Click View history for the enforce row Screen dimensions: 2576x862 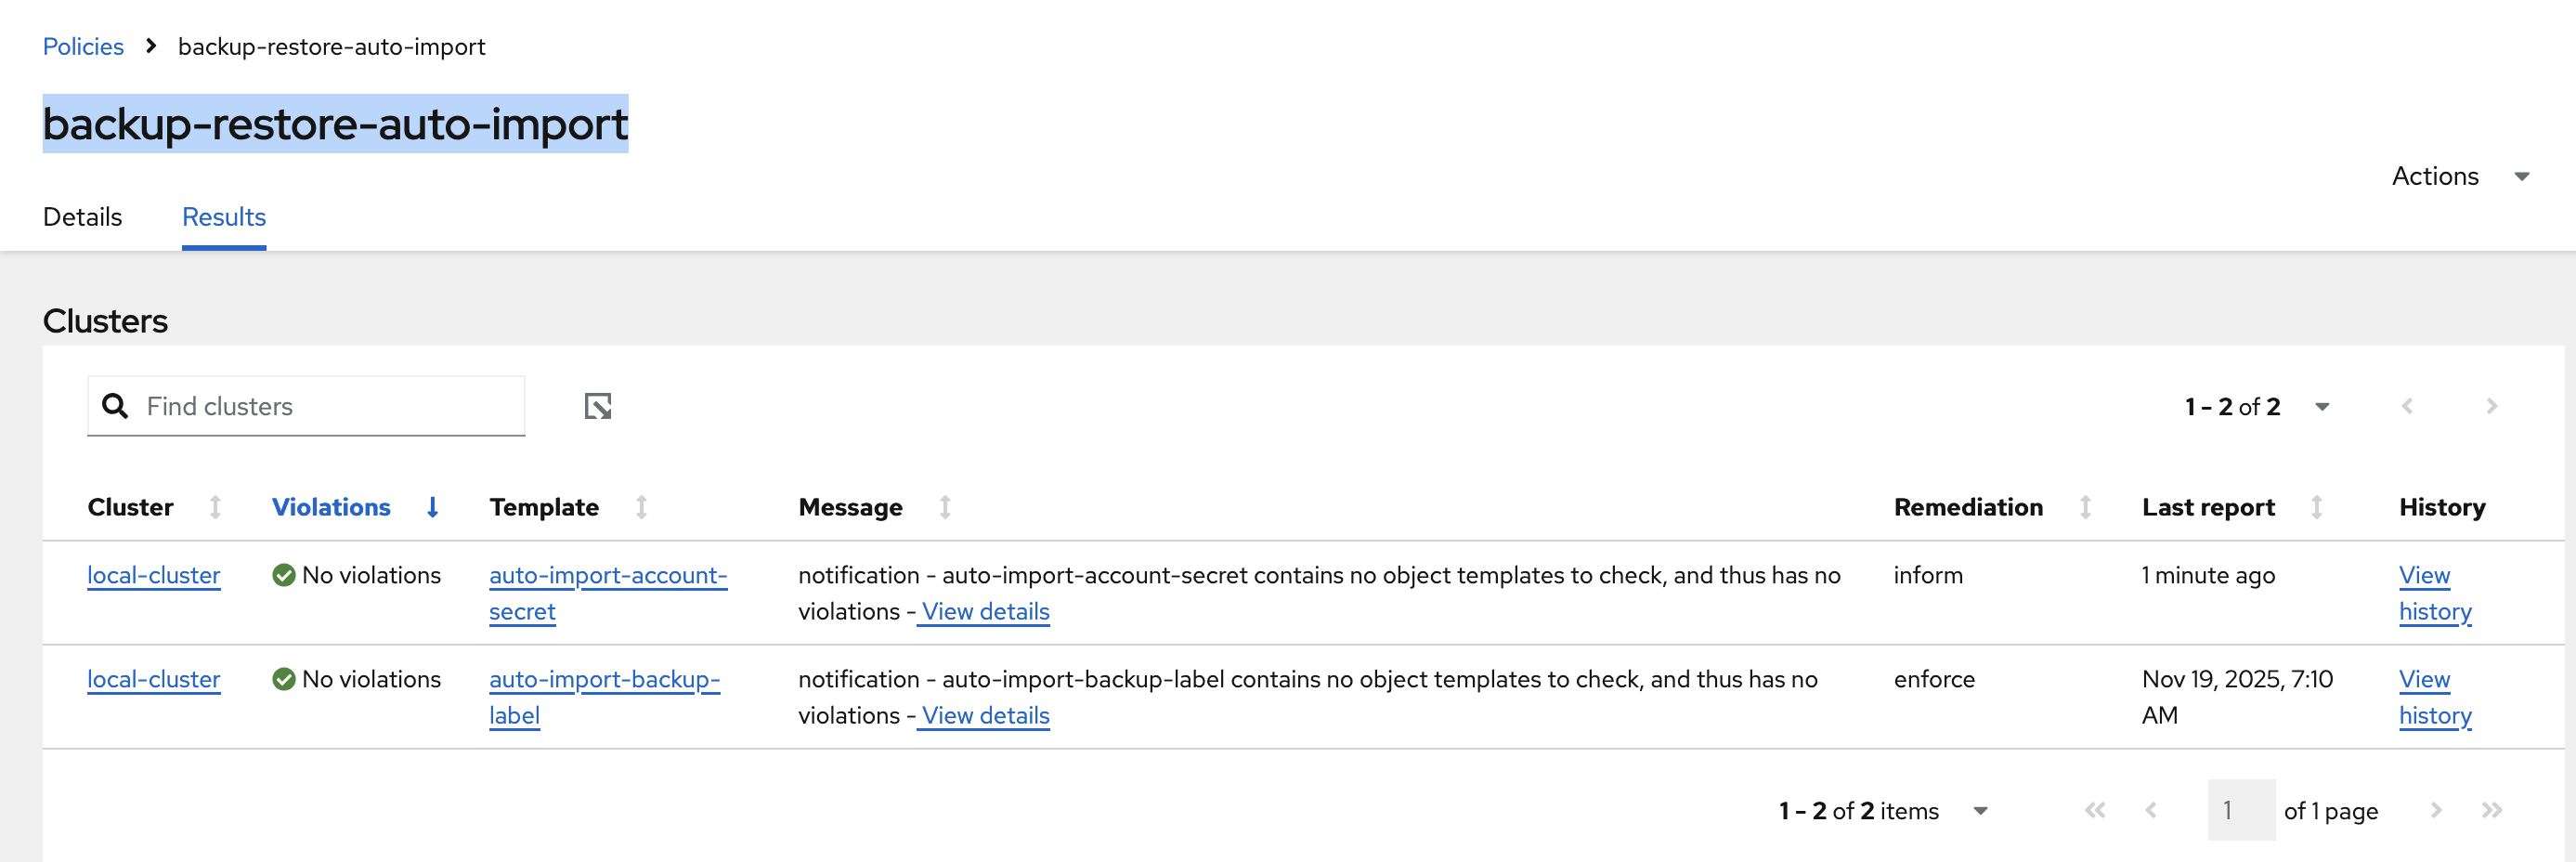pos(2434,697)
